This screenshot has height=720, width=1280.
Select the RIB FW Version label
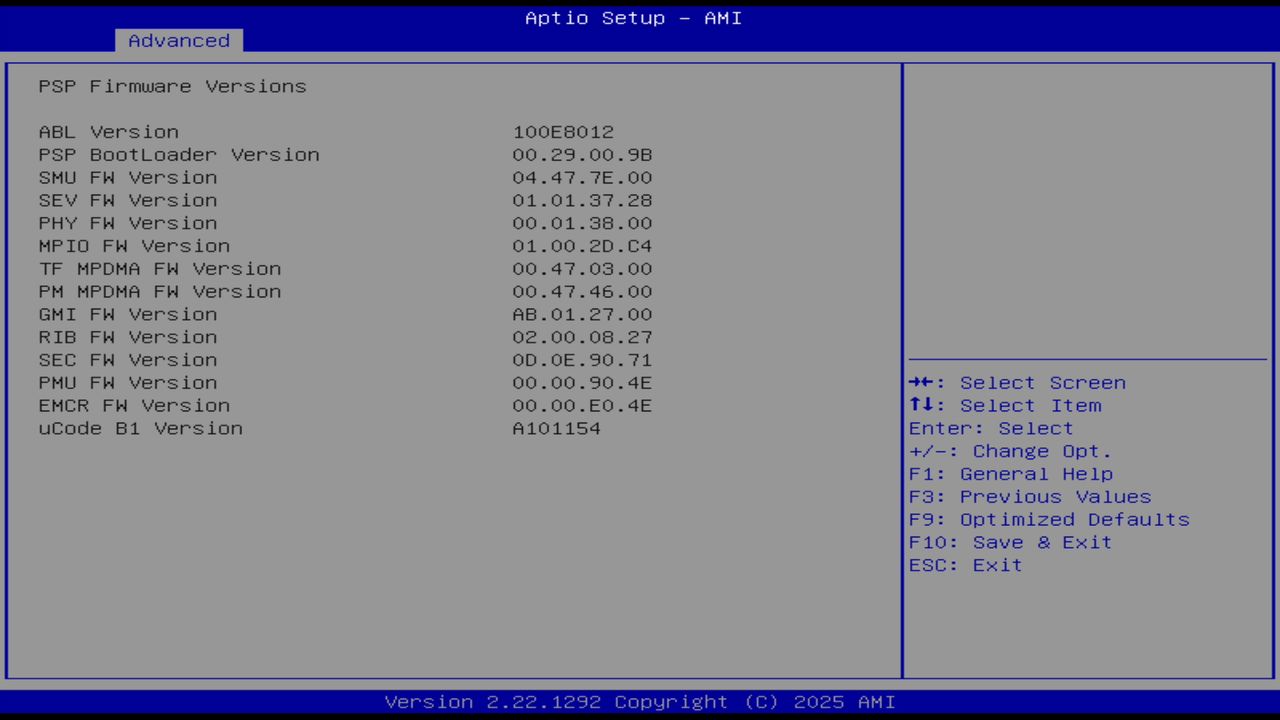(x=128, y=337)
